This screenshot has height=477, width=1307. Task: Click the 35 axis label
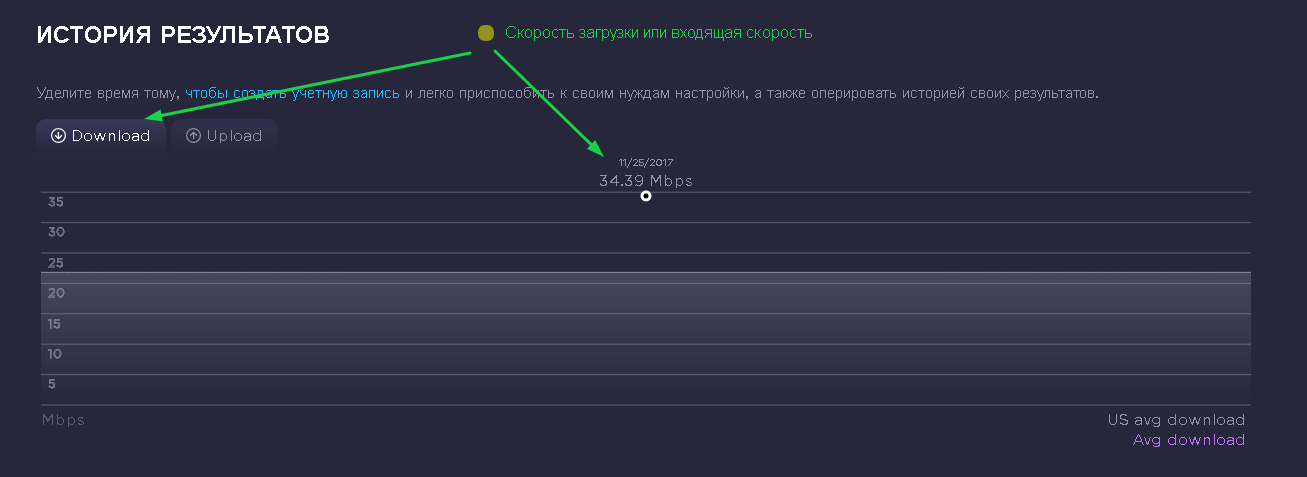coord(56,202)
